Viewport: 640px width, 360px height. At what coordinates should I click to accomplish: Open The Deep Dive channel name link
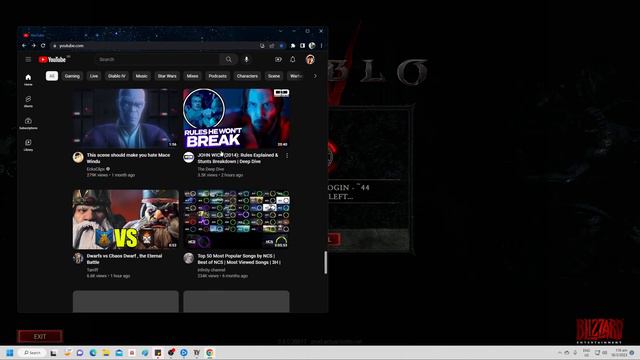tap(211, 169)
